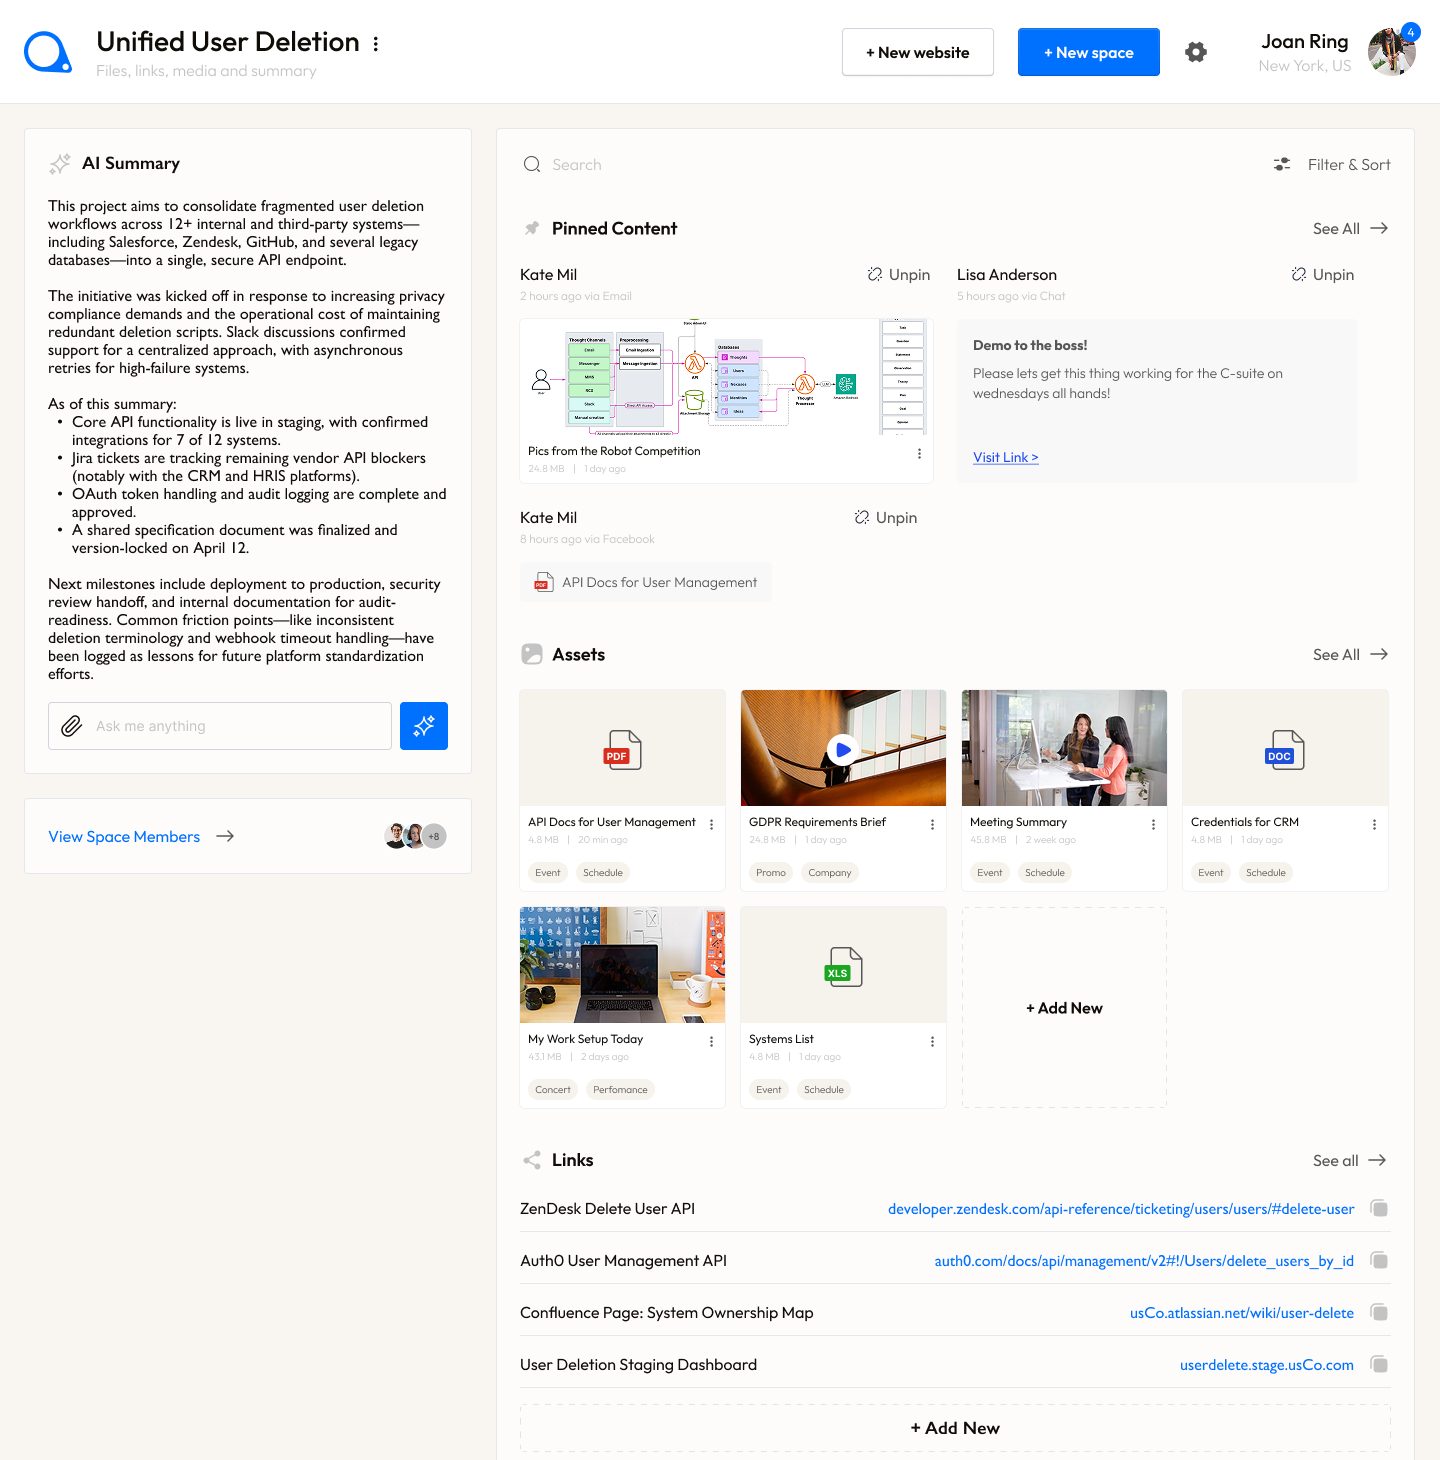This screenshot has height=1460, width=1440.
Task: Select the Schedule tag on Credentials for CRM
Action: (x=1265, y=873)
